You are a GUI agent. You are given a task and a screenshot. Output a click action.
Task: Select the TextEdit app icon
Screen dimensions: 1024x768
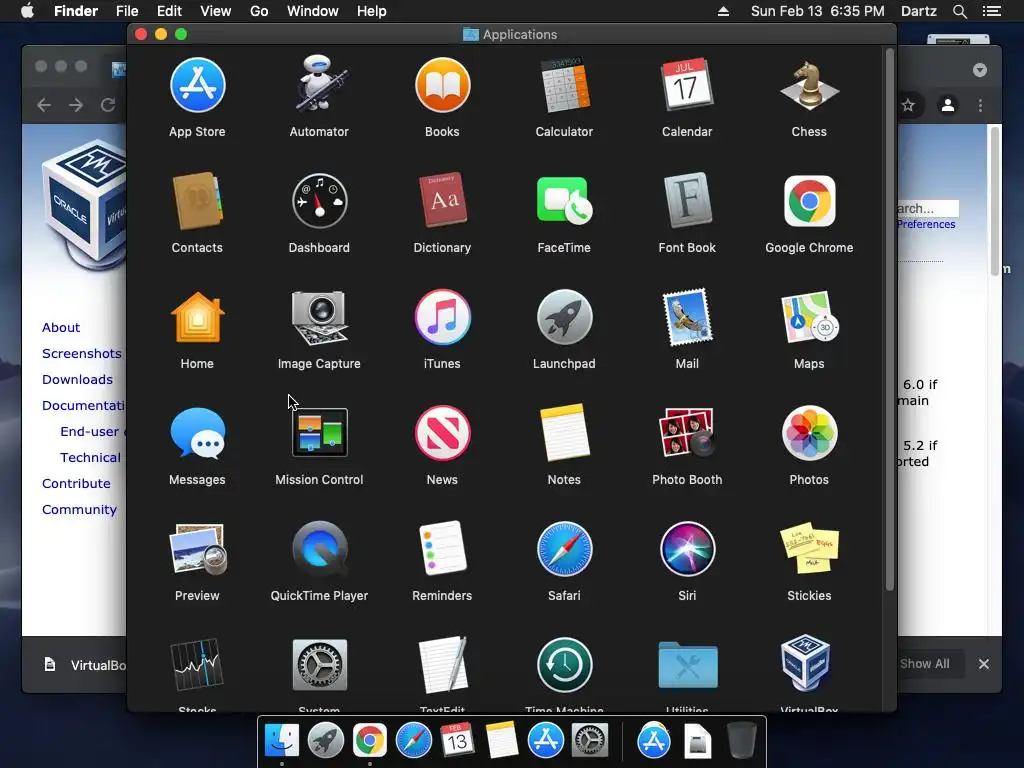pos(442,665)
